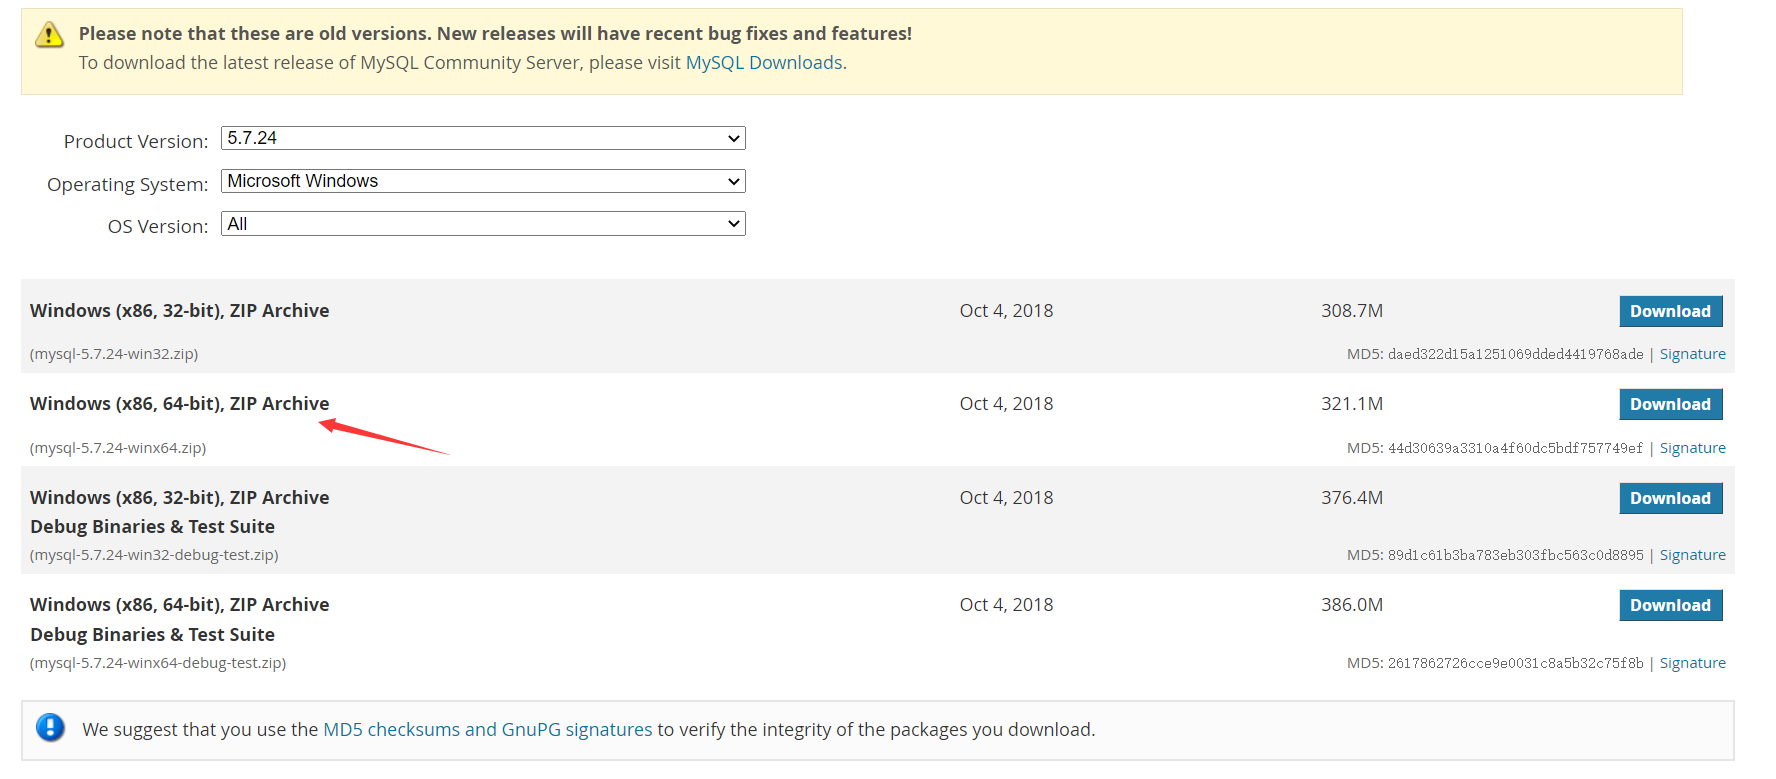Download the 321.1M 64-bit ZIP Archive

coord(1671,404)
